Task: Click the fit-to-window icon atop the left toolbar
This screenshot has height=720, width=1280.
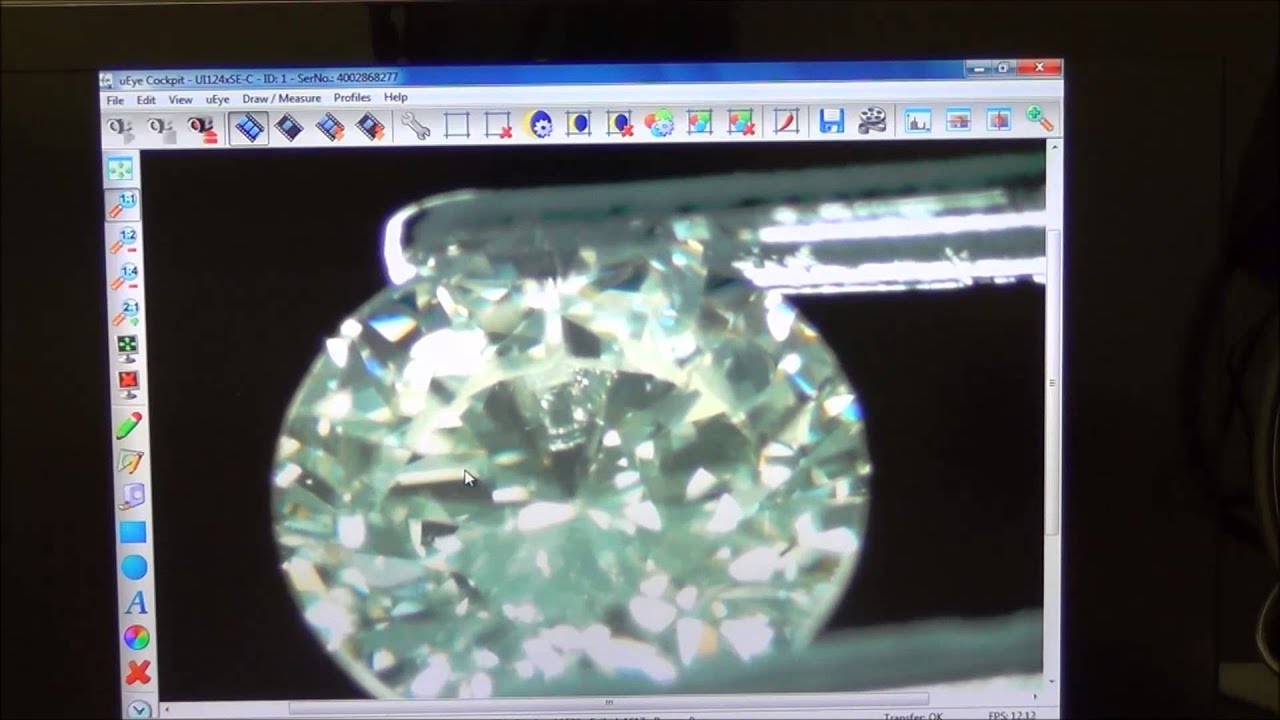Action: coord(121,169)
